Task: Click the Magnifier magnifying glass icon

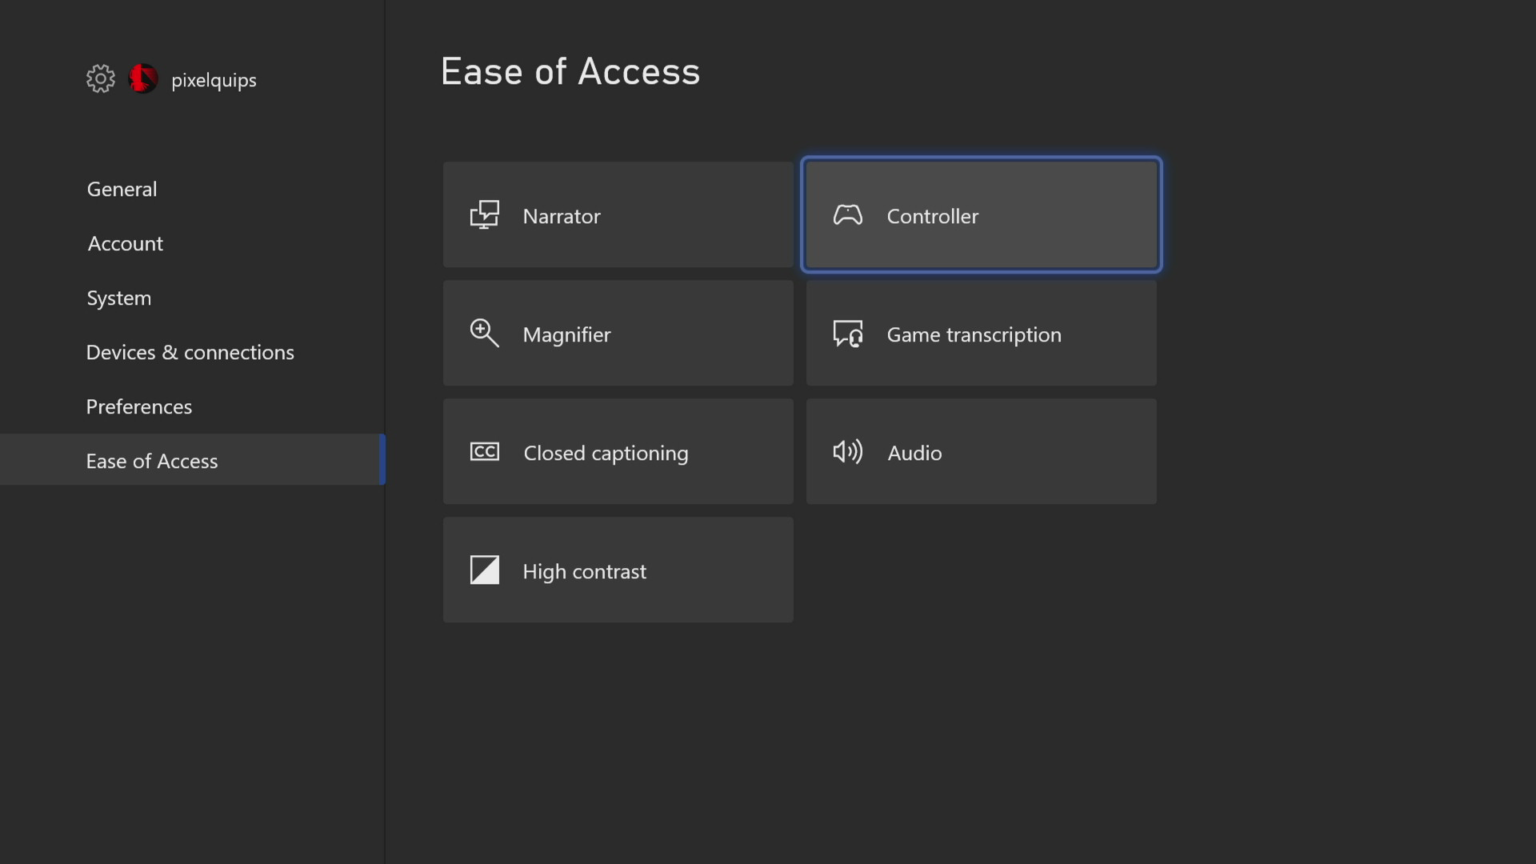Action: pos(484,333)
